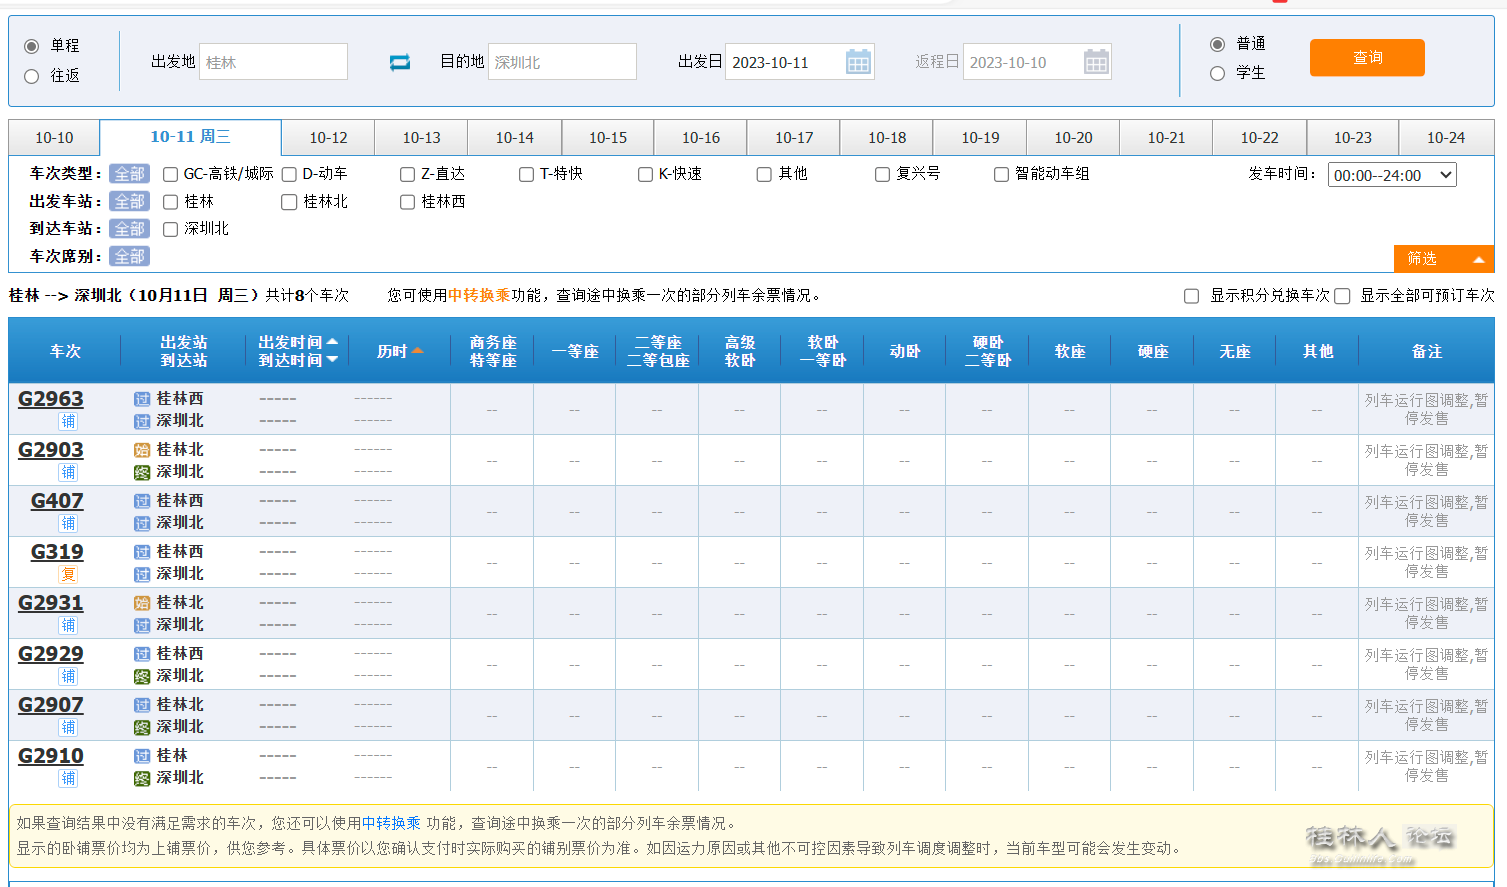
Task: Sort by 历时 duration arrow
Action: tap(417, 351)
